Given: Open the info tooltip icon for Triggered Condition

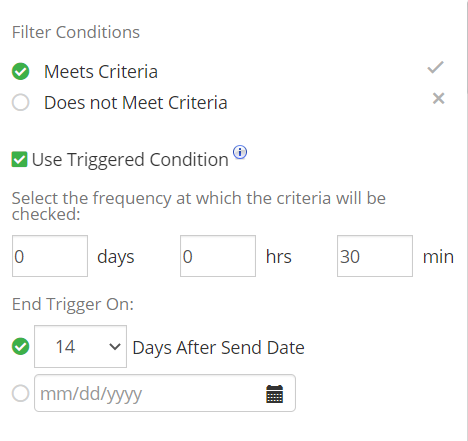Looking at the screenshot, I should (240, 152).
